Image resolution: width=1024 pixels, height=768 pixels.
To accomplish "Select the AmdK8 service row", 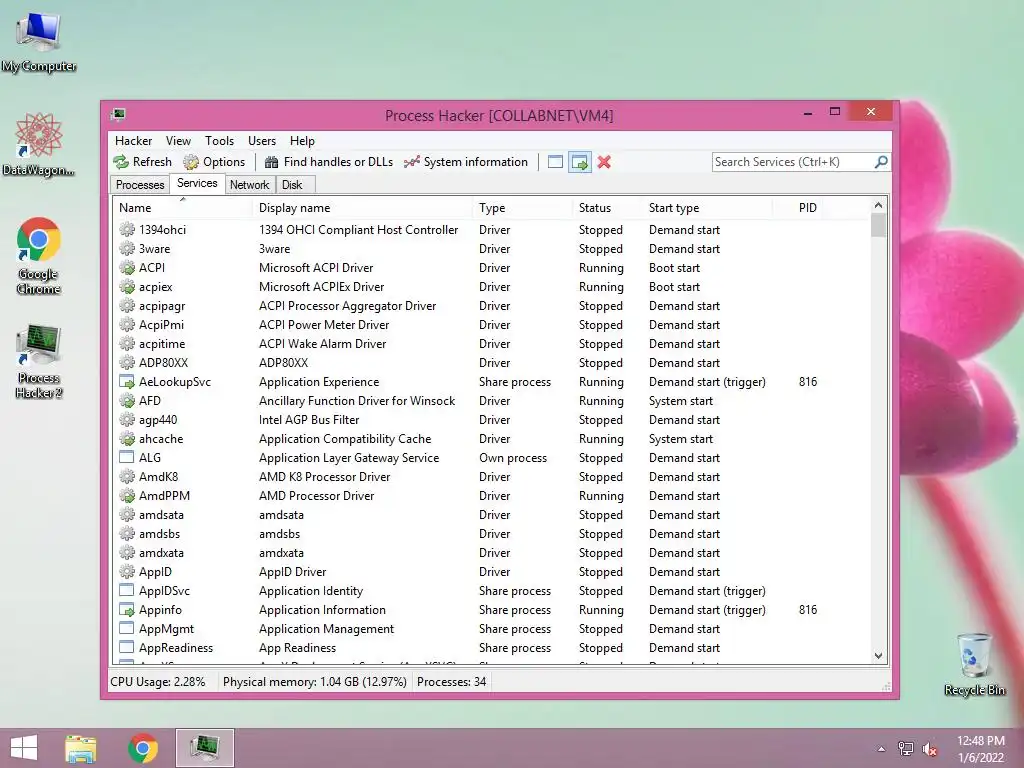I will pos(491,476).
